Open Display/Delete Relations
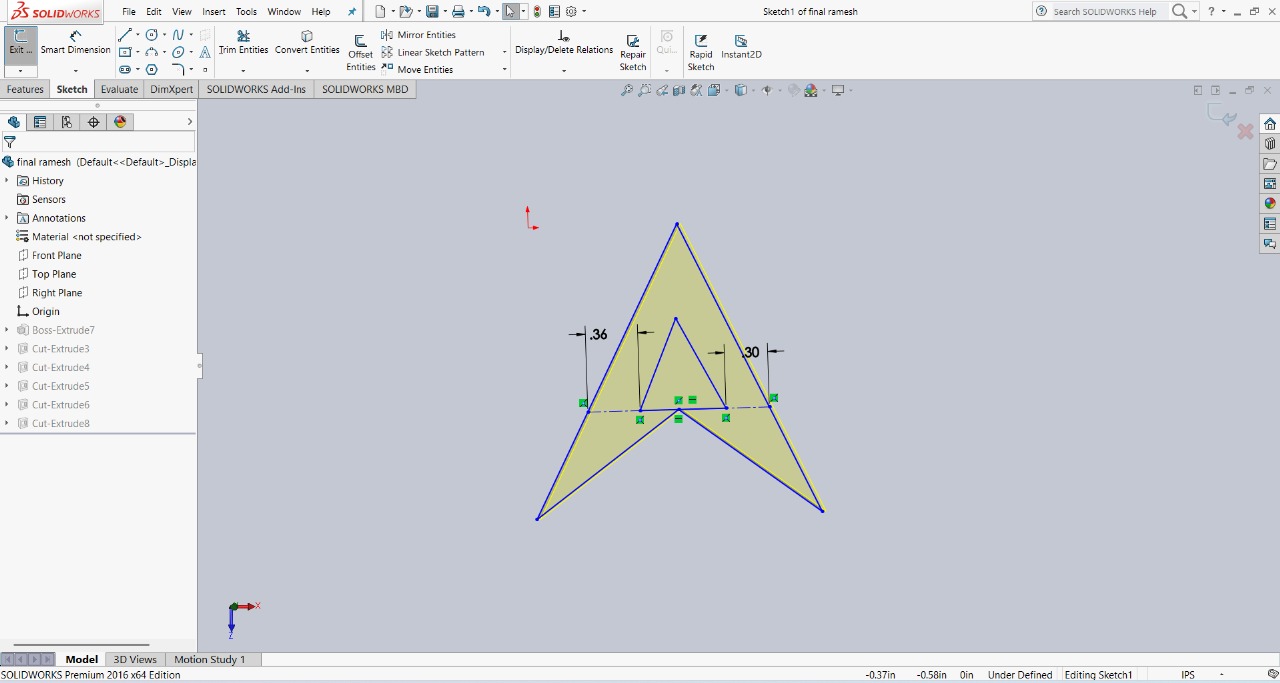 (564, 43)
